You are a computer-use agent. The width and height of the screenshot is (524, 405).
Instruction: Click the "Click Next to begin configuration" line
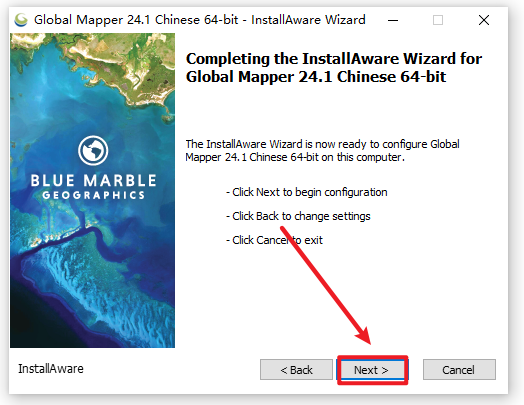coord(306,192)
